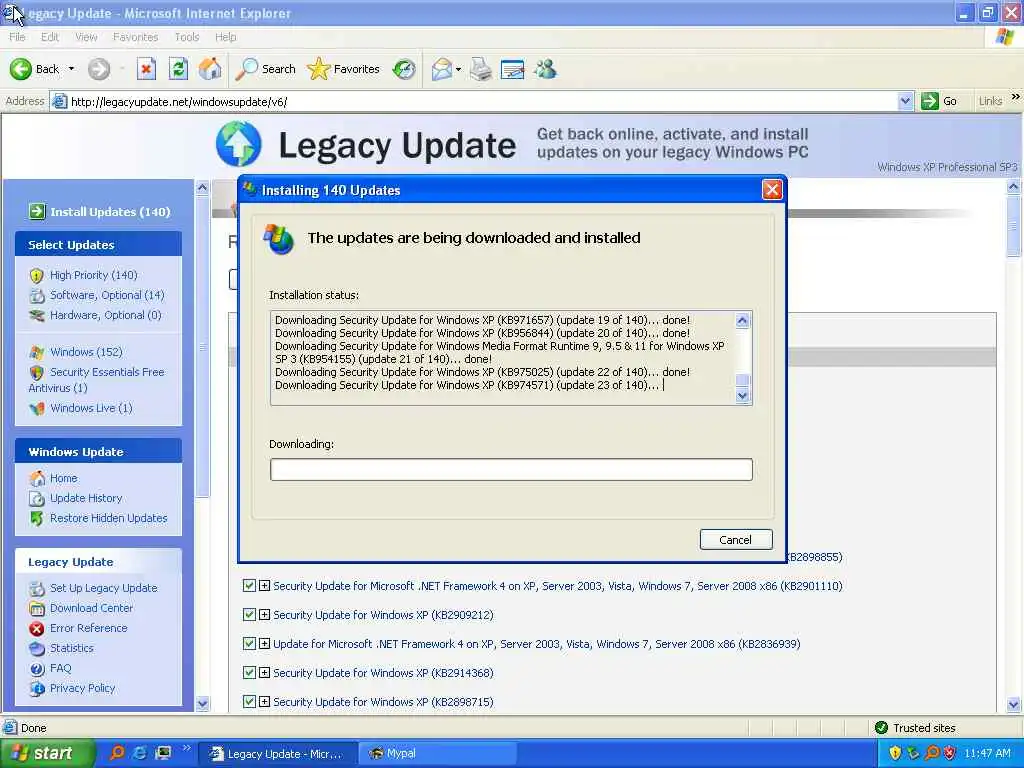Open the View menu
The height and width of the screenshot is (768, 1024).
point(86,37)
